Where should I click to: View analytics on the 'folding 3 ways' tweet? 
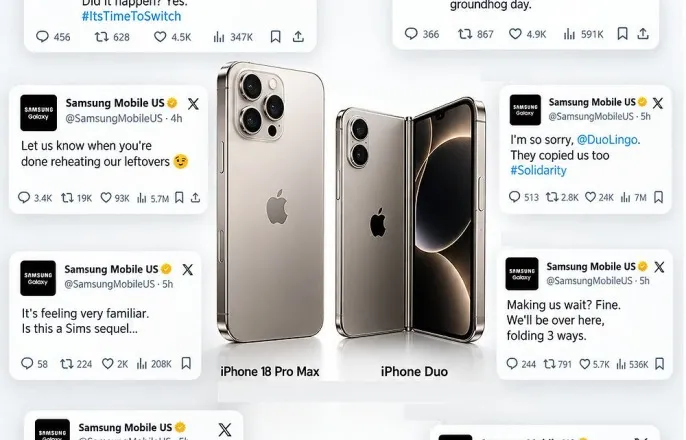click(x=621, y=364)
